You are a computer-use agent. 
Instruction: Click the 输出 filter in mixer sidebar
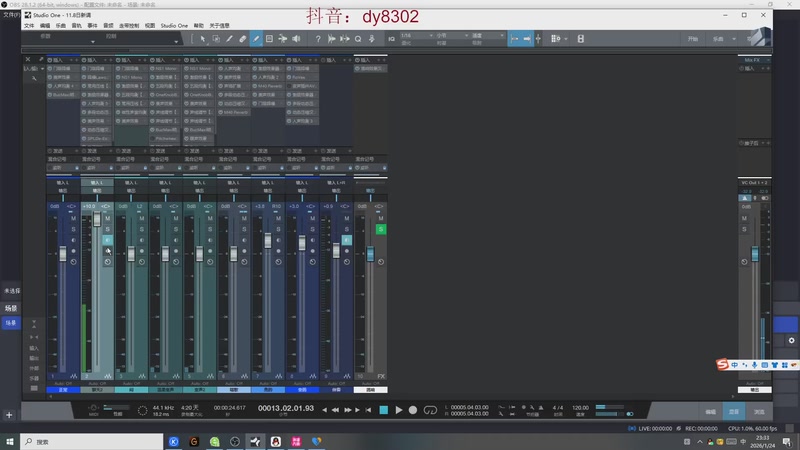pos(34,358)
